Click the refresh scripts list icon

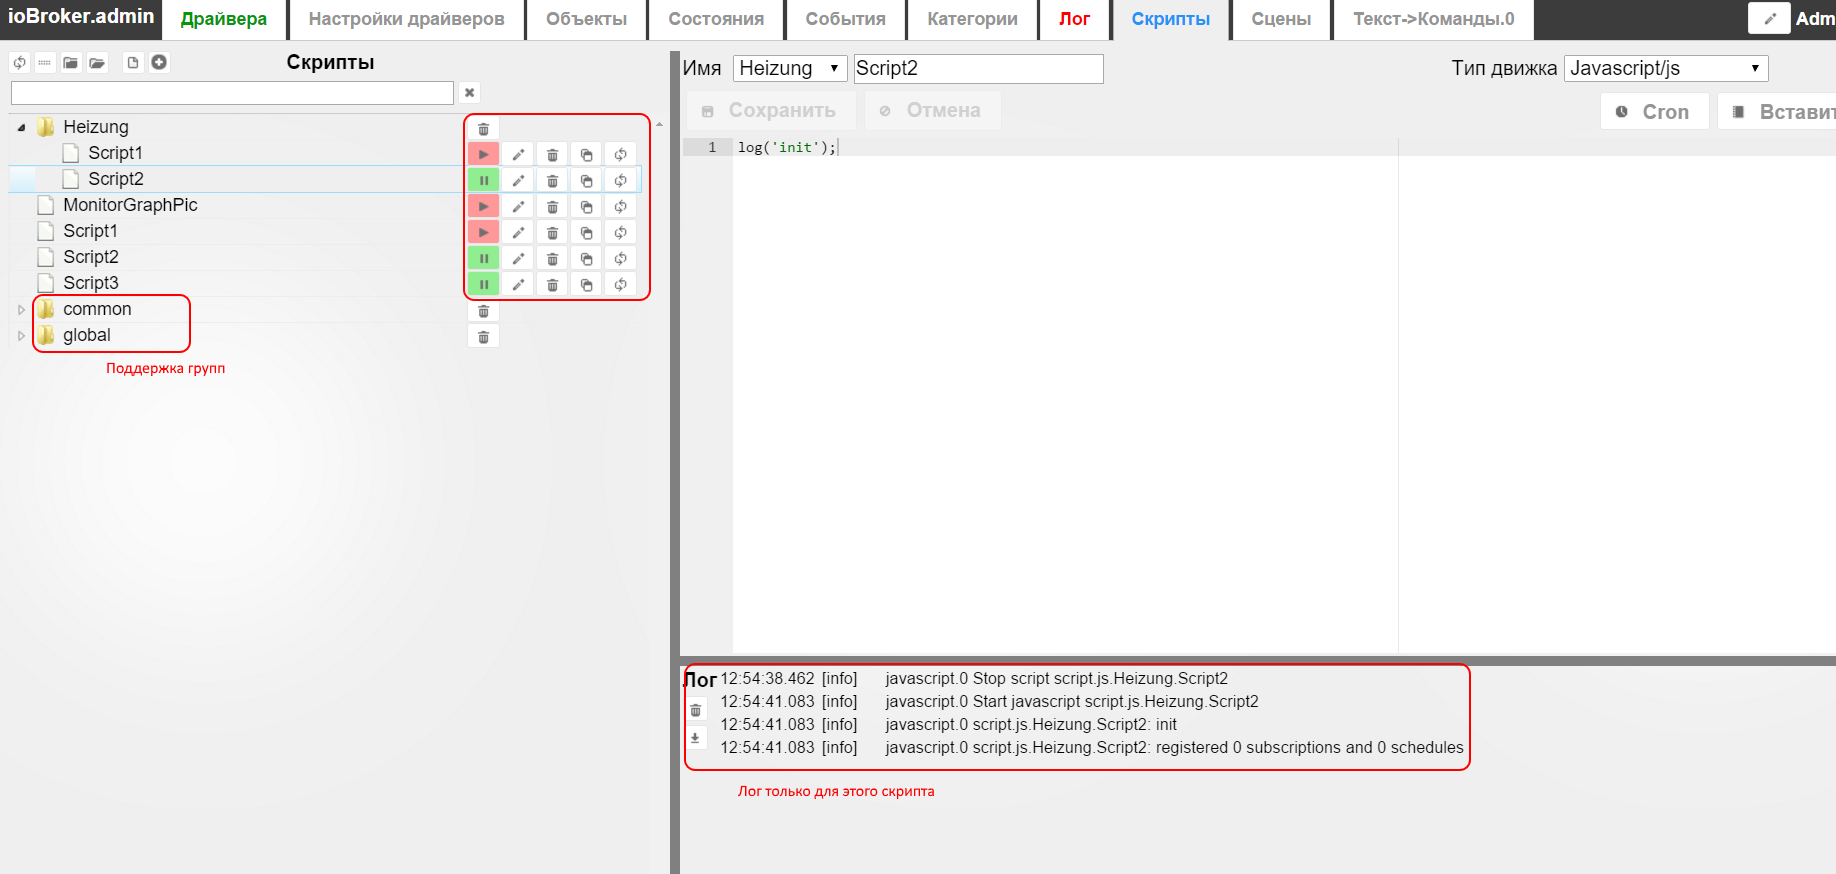tap(19, 62)
